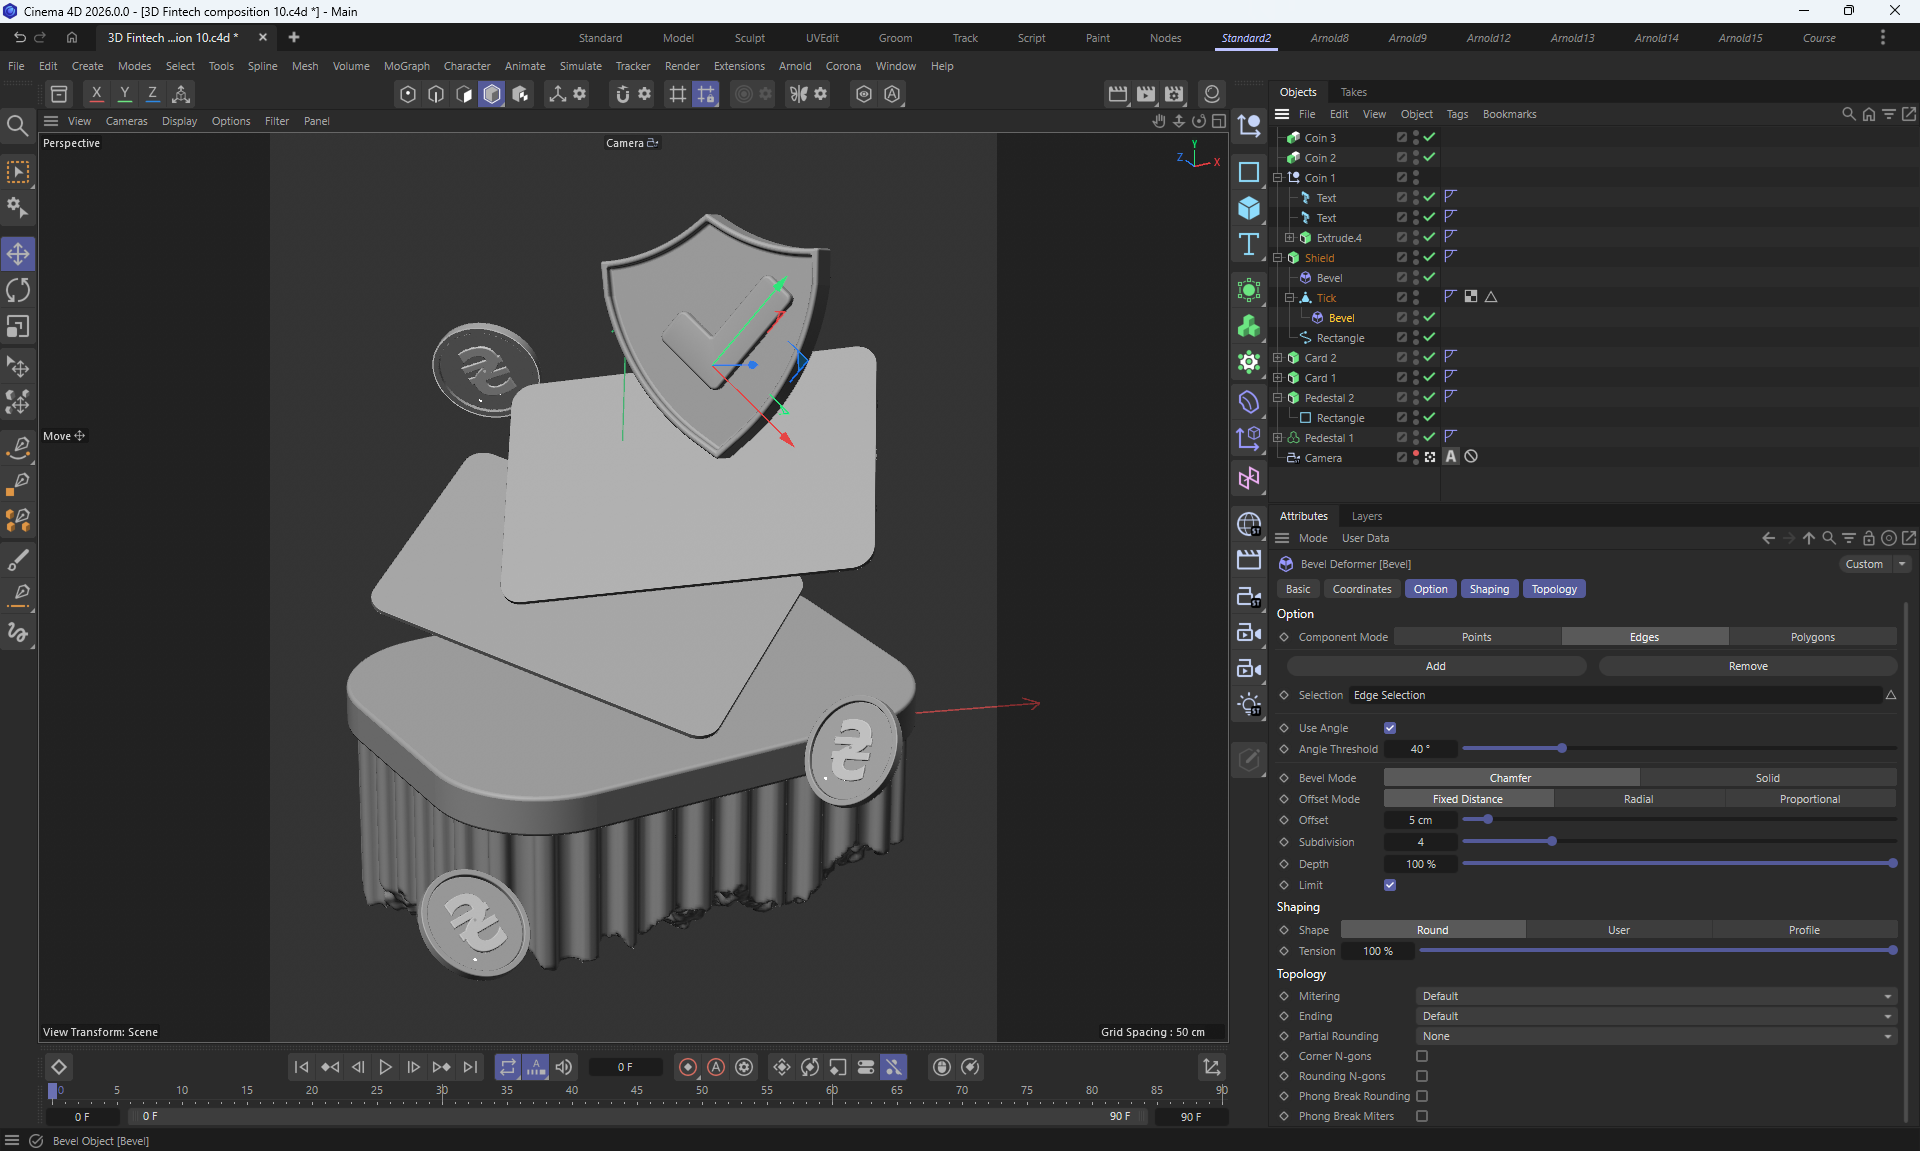Open the Partial Rounding dropdown

1656,1036
